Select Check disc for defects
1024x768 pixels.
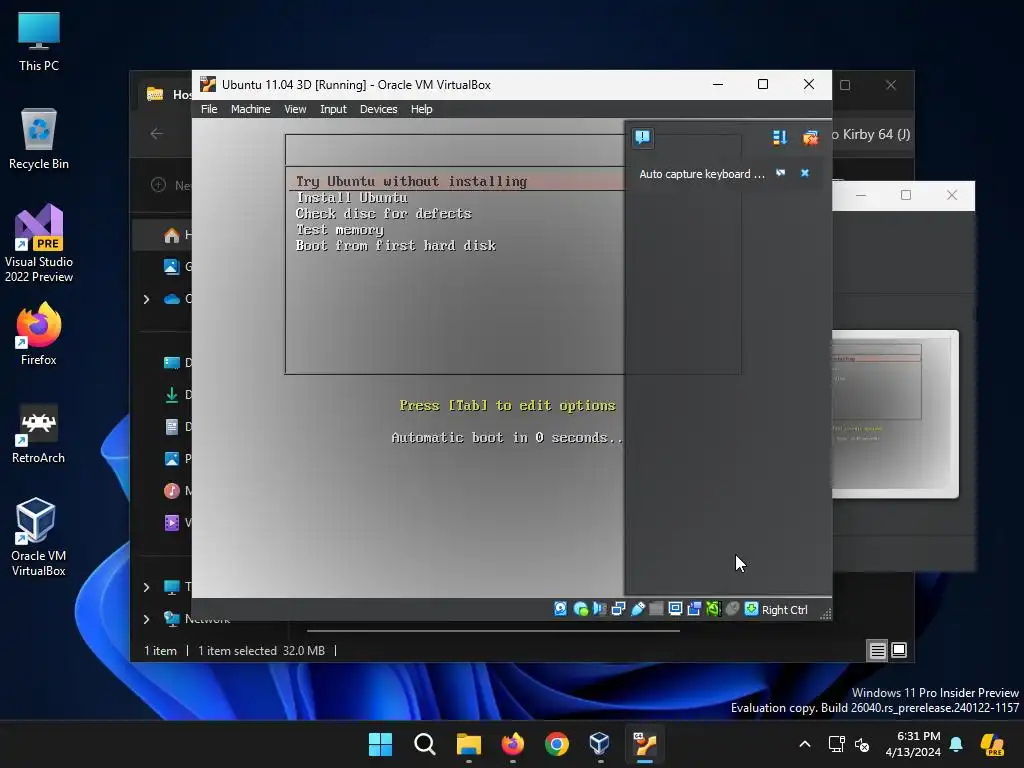coord(383,214)
